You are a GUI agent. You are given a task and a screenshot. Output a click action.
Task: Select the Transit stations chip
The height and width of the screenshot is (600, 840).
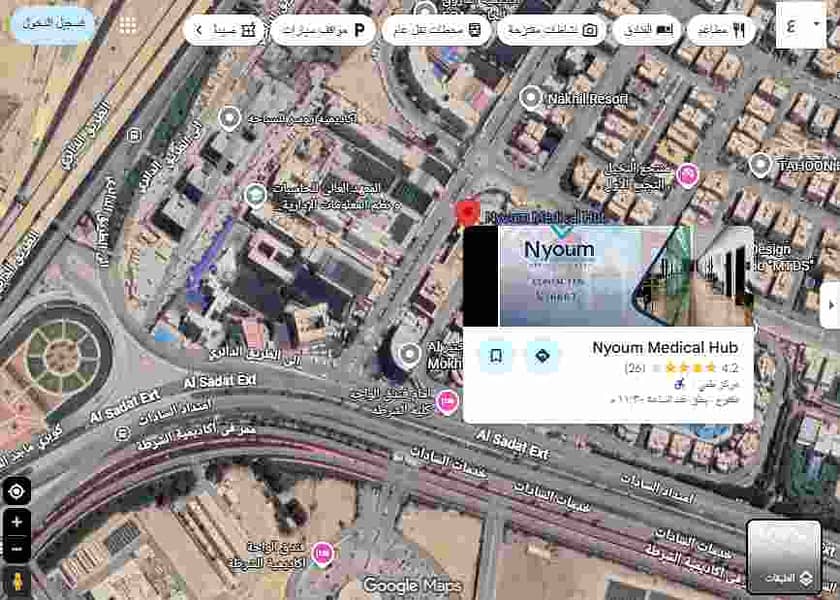pyautogui.click(x=437, y=30)
